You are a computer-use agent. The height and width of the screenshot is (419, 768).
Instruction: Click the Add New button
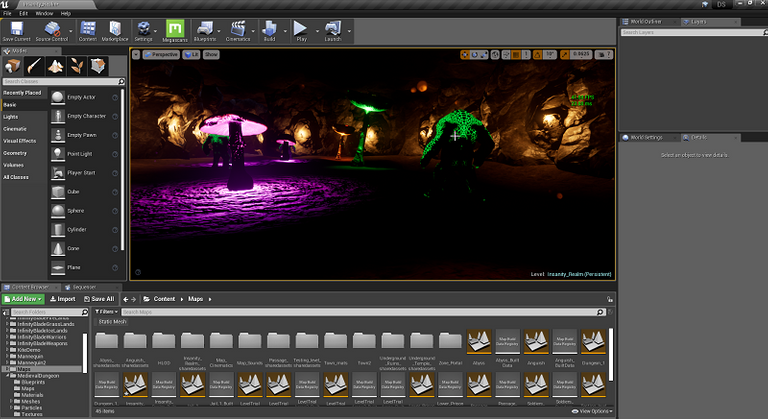pos(22,298)
